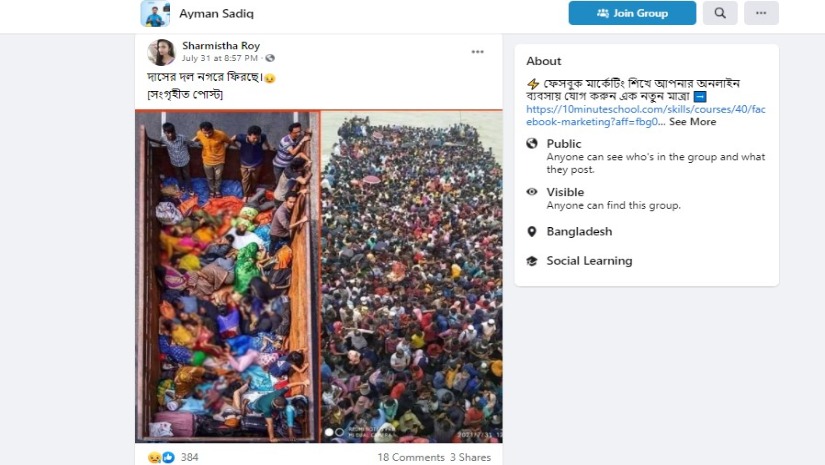The height and width of the screenshot is (465, 825).
Task: Expand About description with See More
Action: click(692, 122)
